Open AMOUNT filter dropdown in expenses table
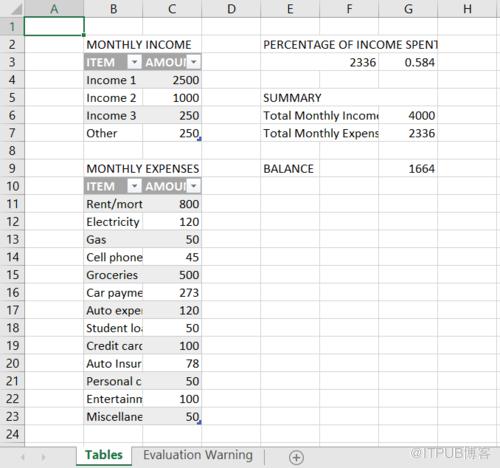The image size is (500, 468). (x=194, y=186)
